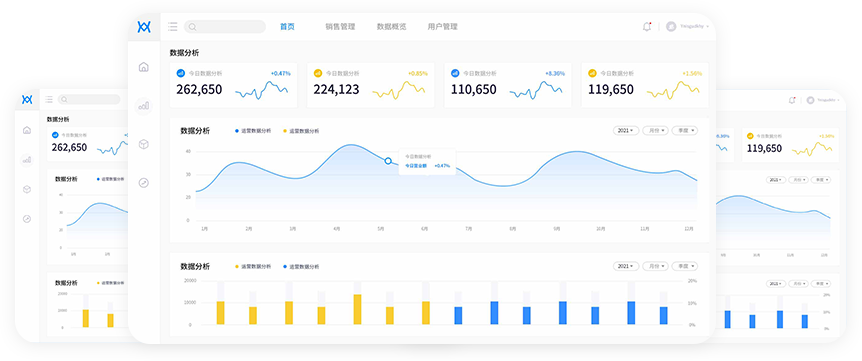Viewport: 862px width, 361px height.
Task: Go to the 用户管理 tab
Action: (443, 26)
